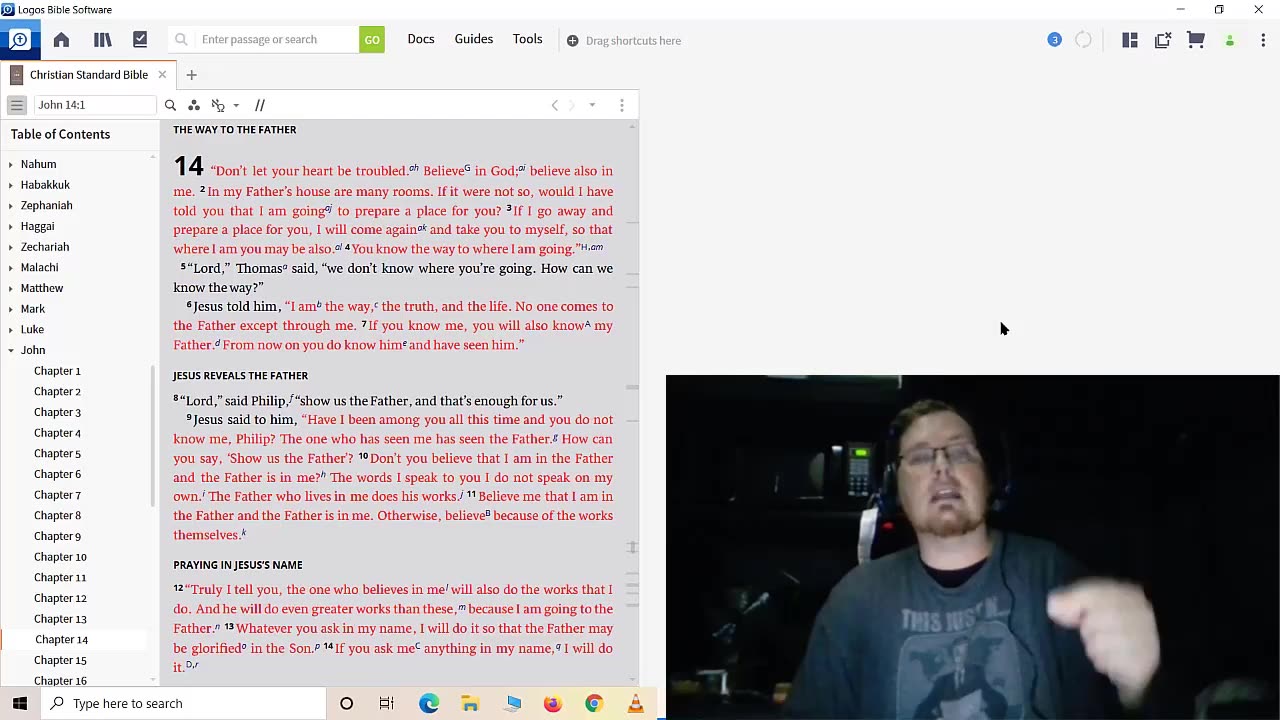Click the sync status circle icon
This screenshot has width=1280, height=720.
(1083, 40)
